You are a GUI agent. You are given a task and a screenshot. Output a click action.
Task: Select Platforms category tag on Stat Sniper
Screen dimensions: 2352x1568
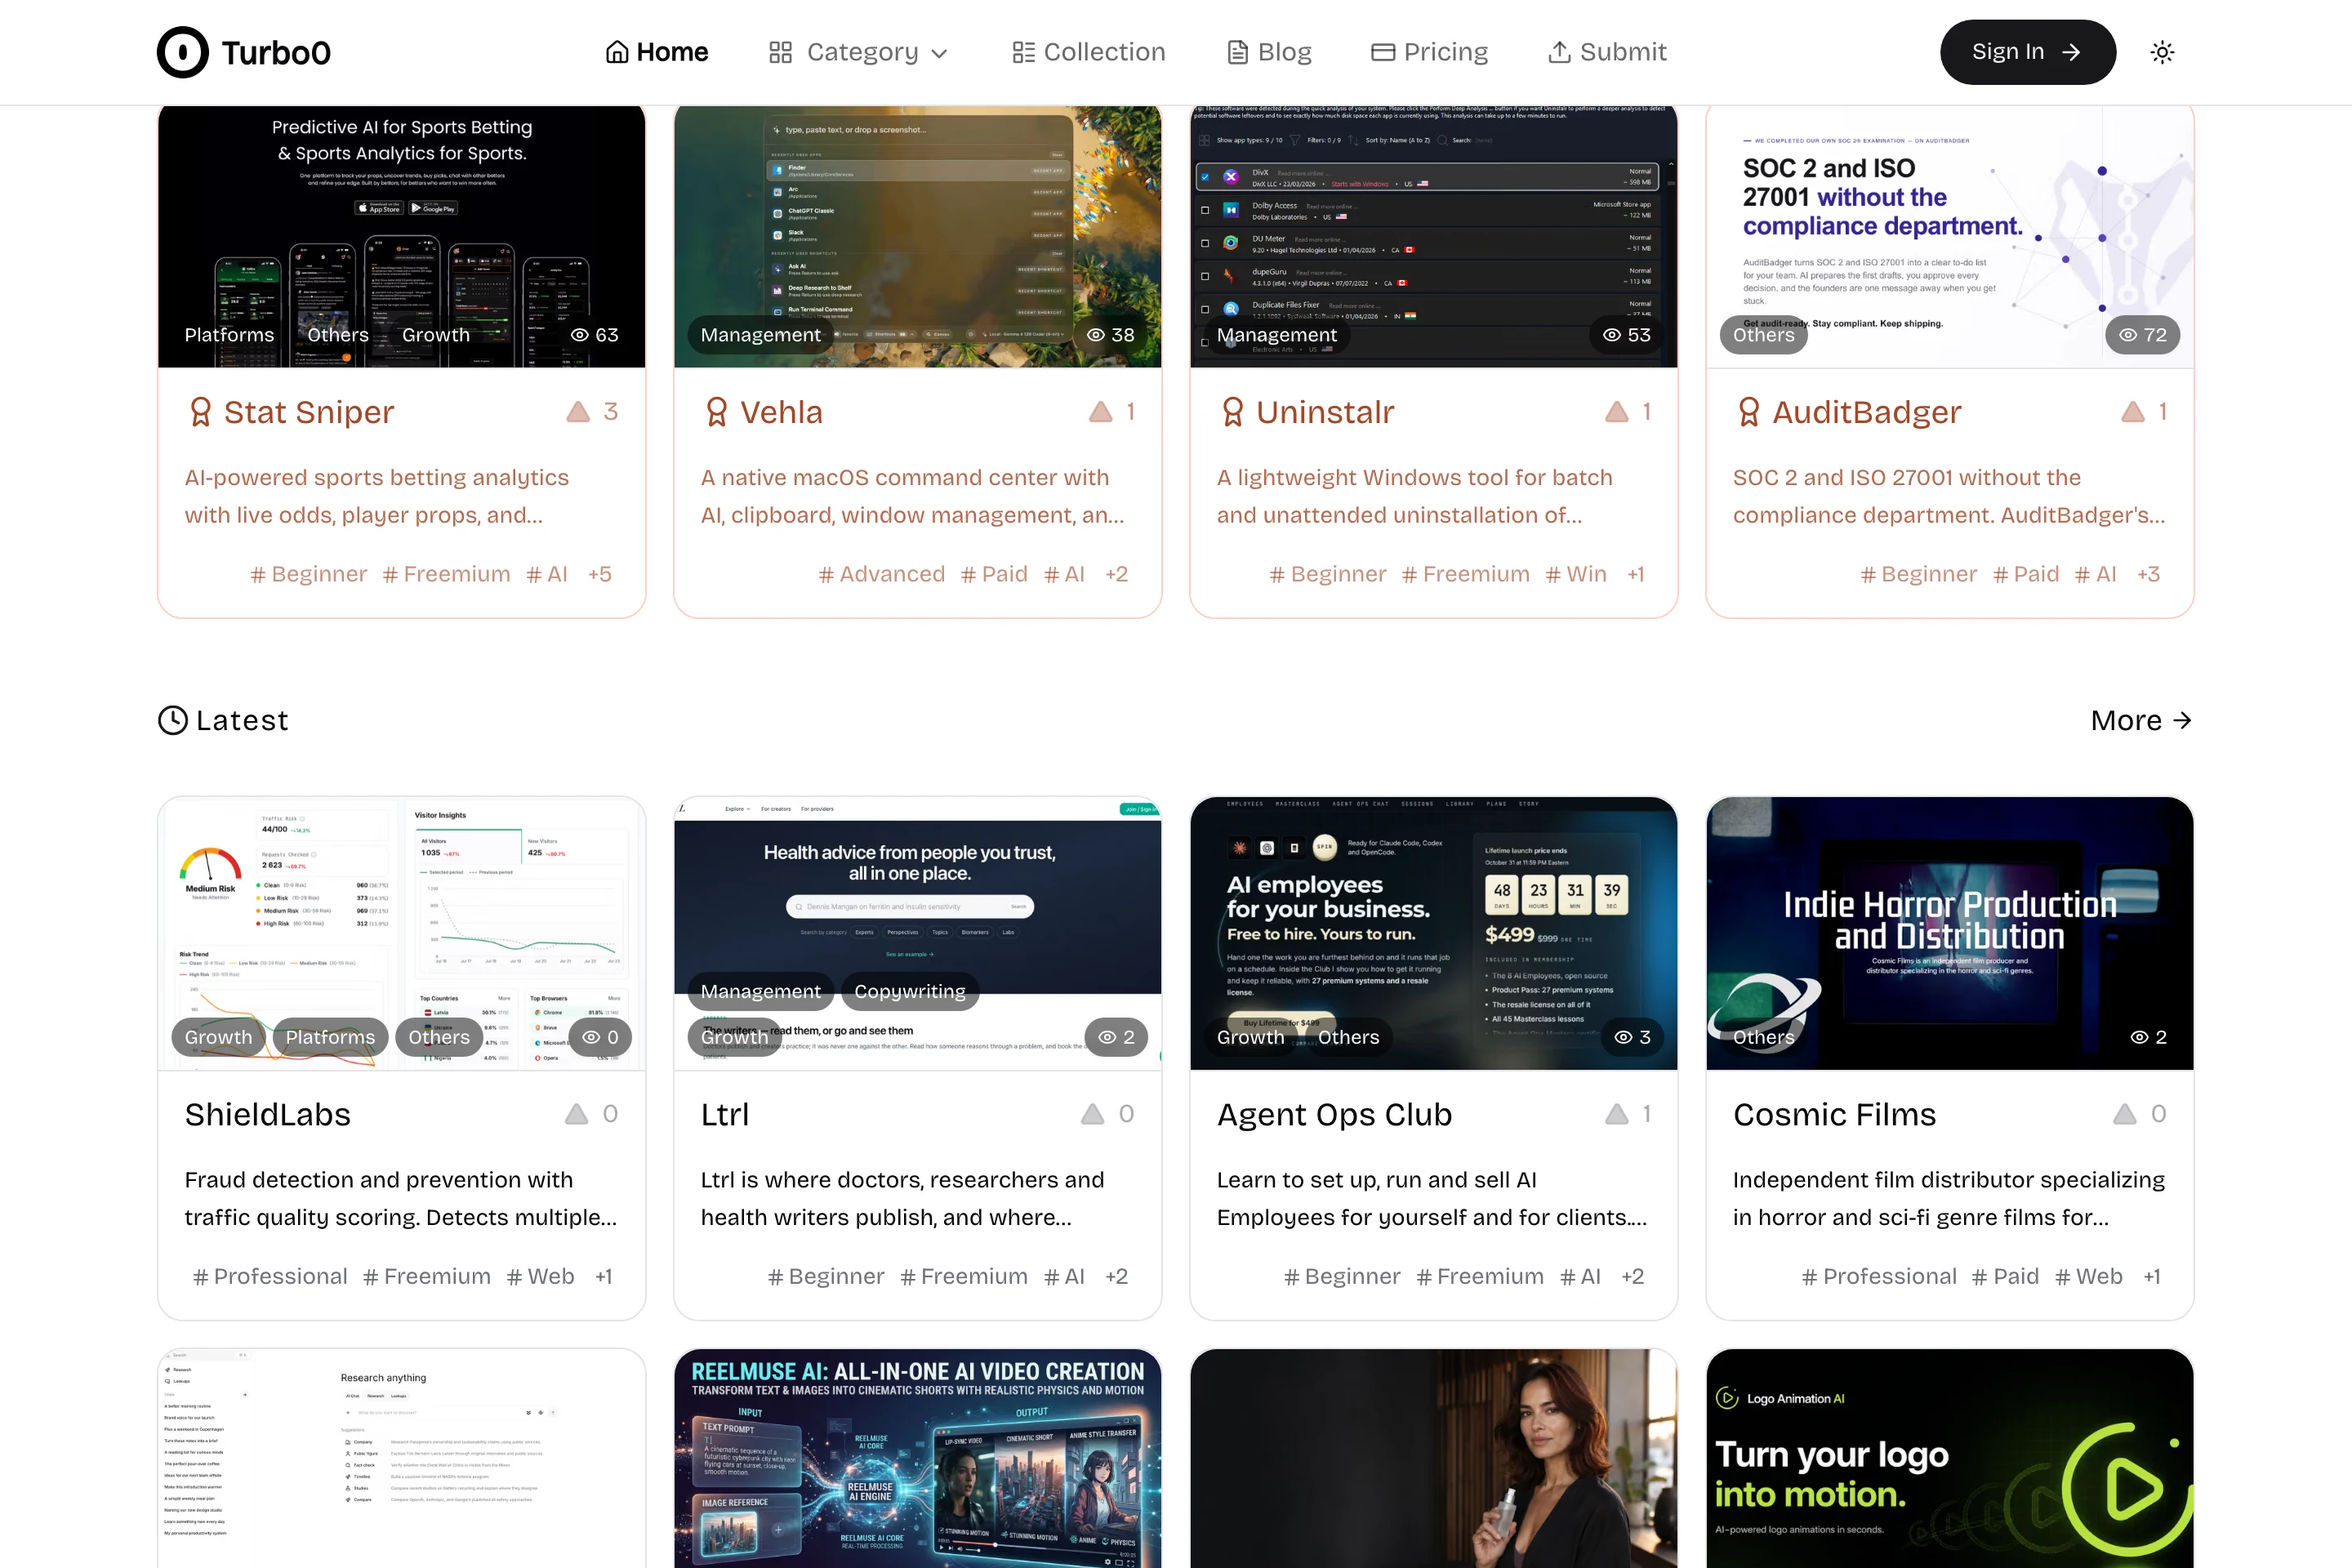pos(229,335)
